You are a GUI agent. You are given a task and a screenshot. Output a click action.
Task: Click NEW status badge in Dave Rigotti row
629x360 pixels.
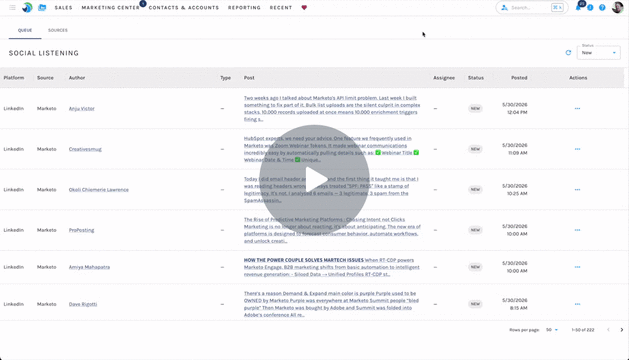(x=475, y=304)
